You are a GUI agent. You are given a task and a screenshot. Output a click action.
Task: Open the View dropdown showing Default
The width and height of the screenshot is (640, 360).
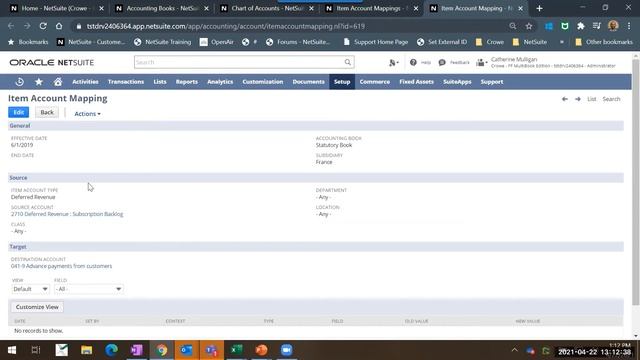pyautogui.click(x=30, y=289)
